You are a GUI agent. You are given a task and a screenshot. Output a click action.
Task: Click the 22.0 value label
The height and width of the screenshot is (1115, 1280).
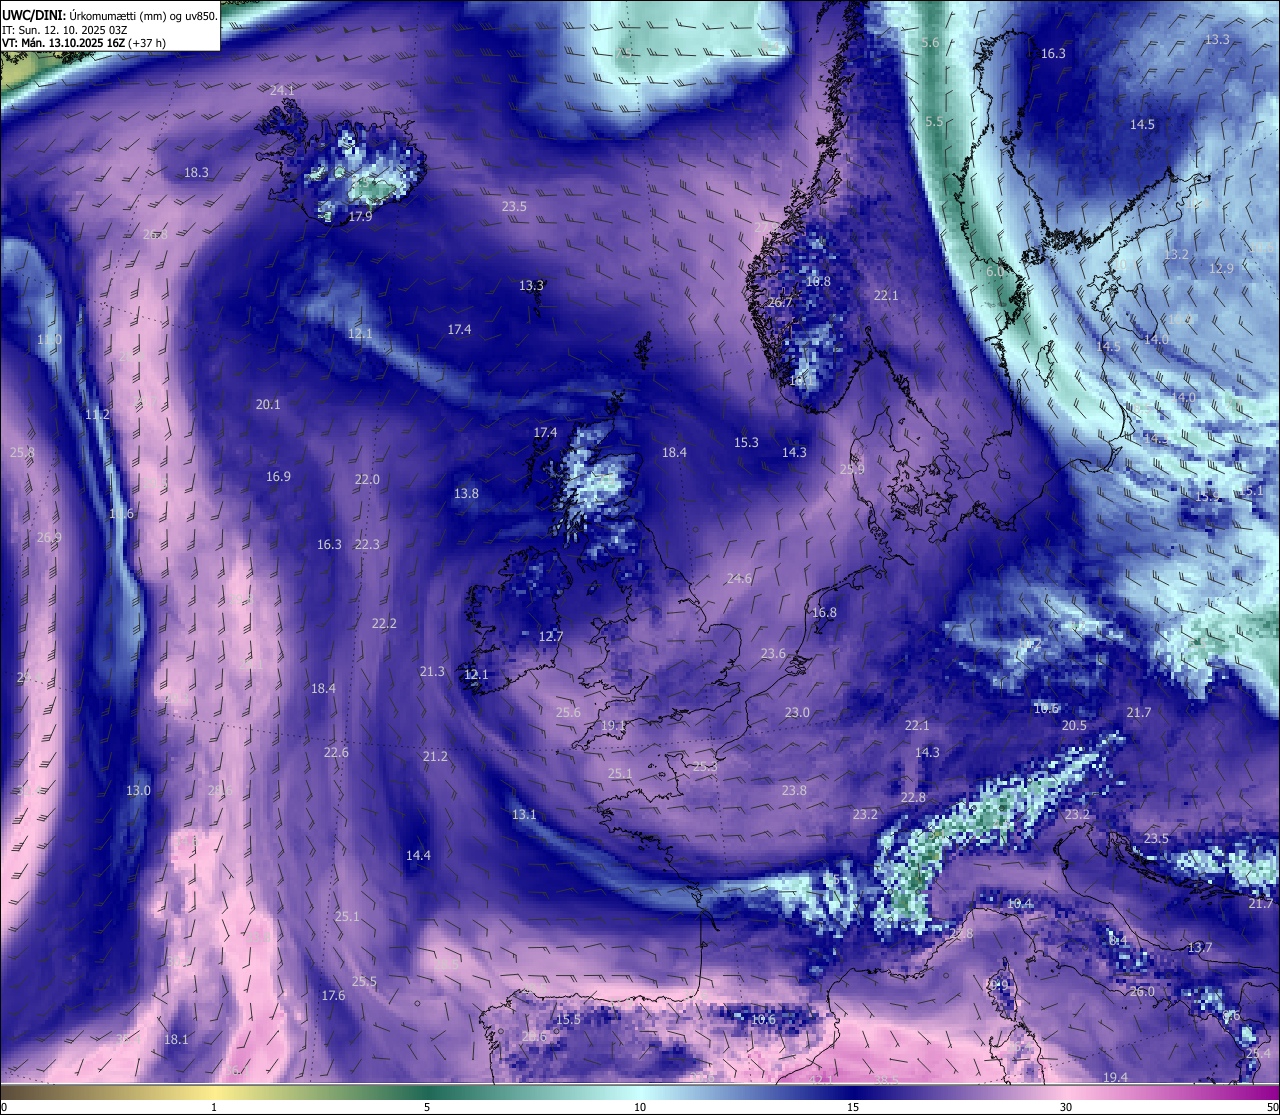pyautogui.click(x=367, y=480)
